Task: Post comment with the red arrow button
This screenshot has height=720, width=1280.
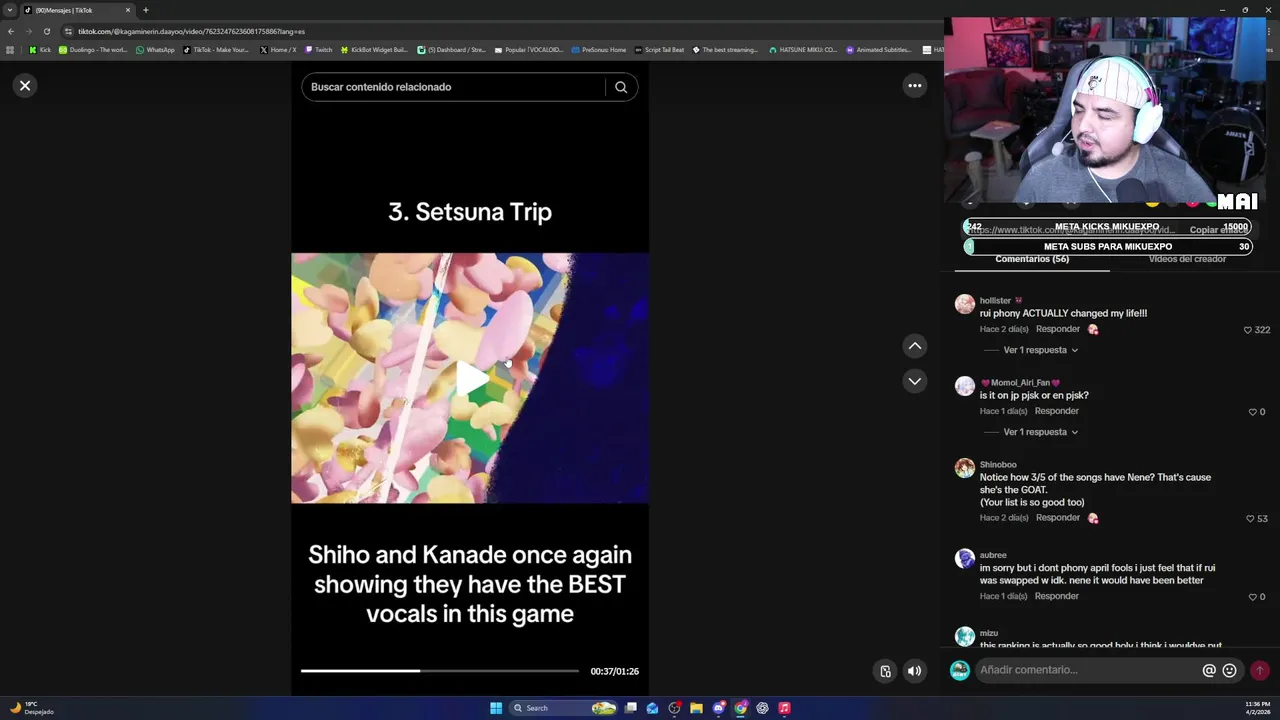Action: [1260, 671]
